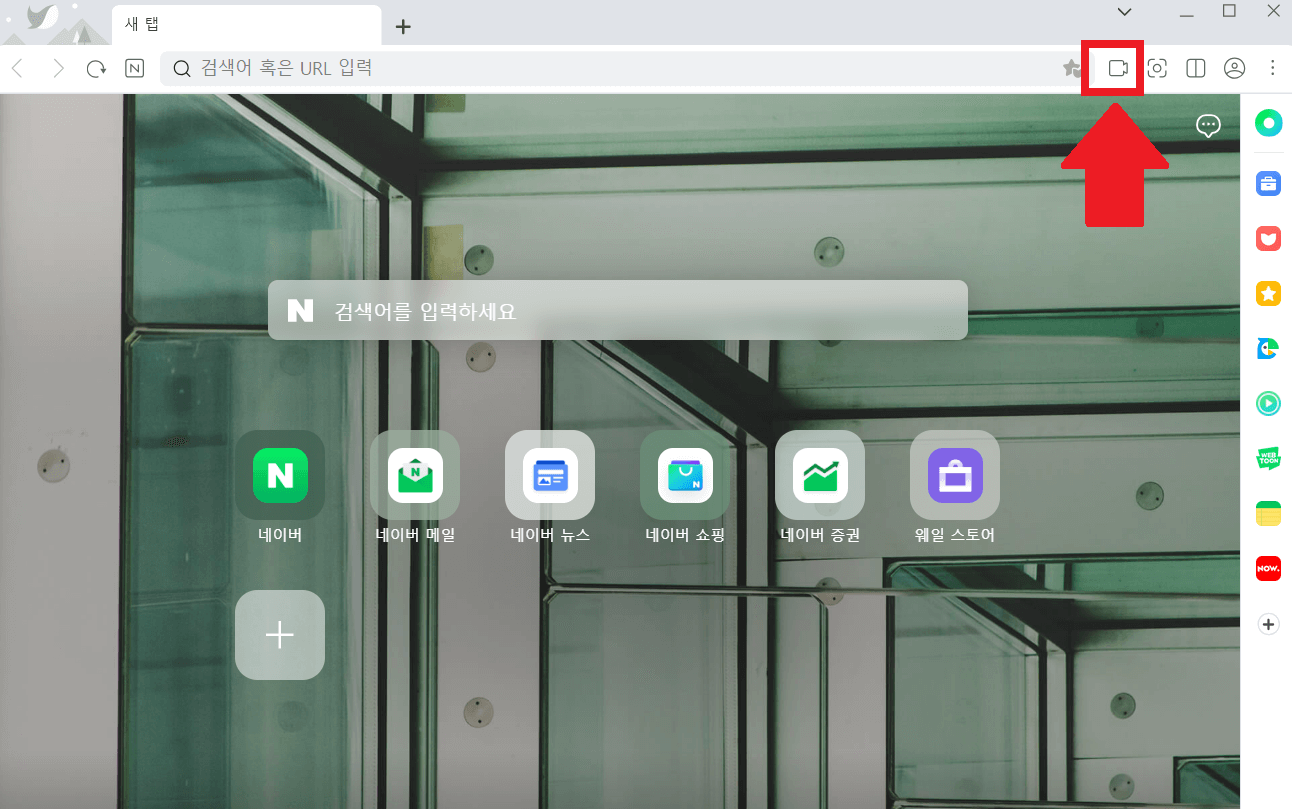
Task: Maximize the browser window
Action: (x=1230, y=11)
